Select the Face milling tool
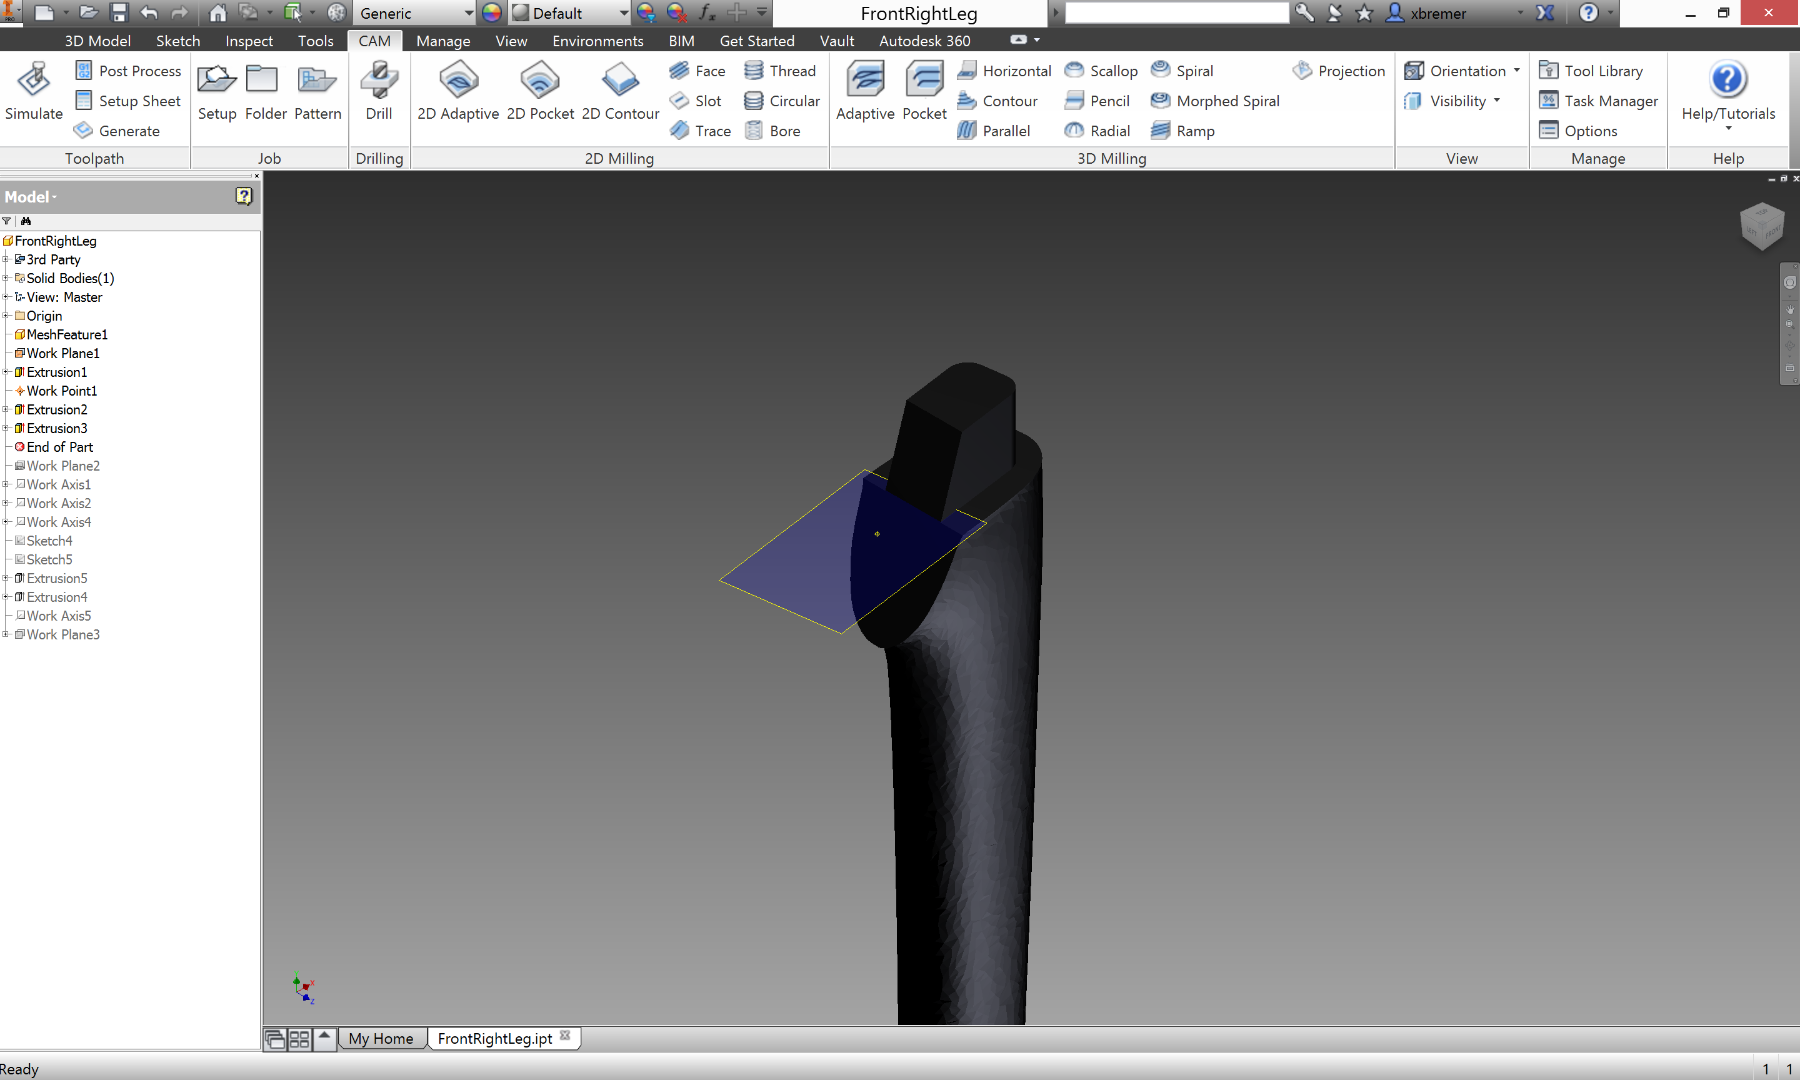The height and width of the screenshot is (1080, 1800). [698, 71]
